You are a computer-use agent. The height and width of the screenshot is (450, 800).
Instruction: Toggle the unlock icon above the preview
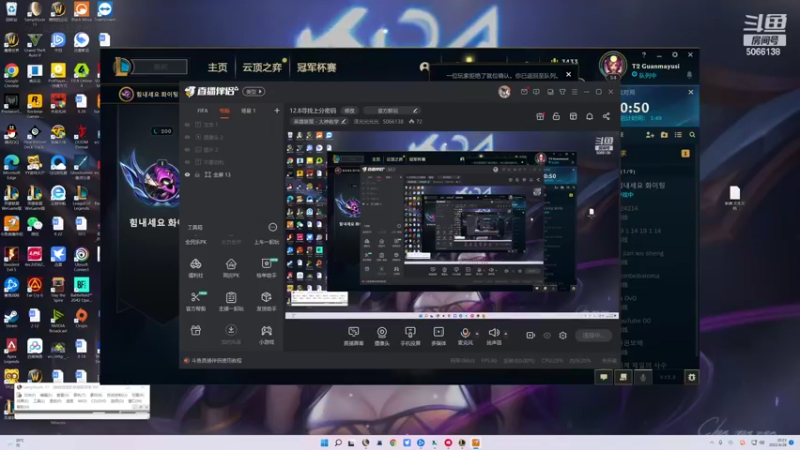click(x=556, y=116)
